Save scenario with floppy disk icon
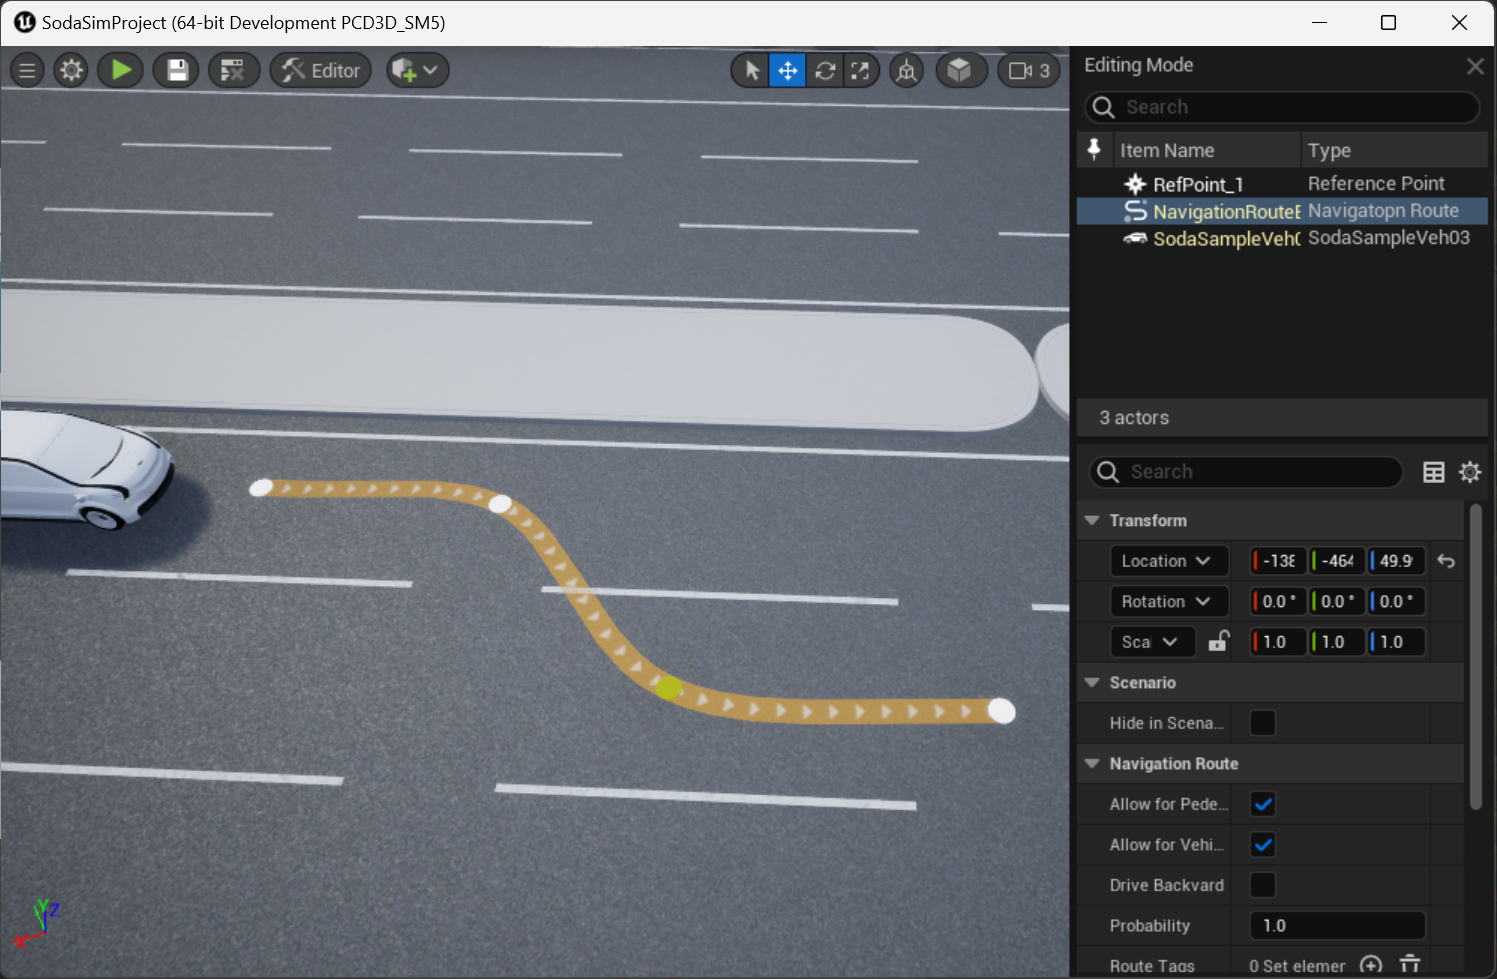1497x979 pixels. coord(177,71)
